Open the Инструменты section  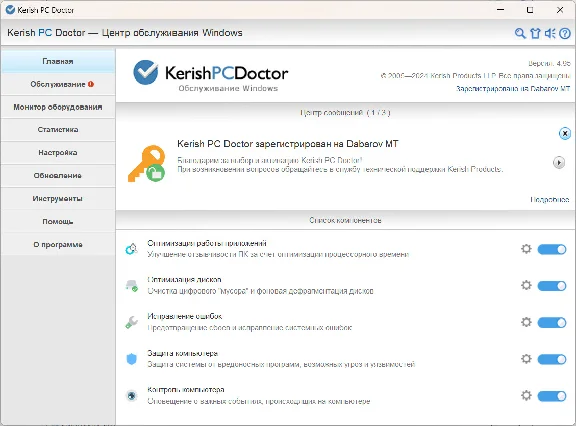58,198
